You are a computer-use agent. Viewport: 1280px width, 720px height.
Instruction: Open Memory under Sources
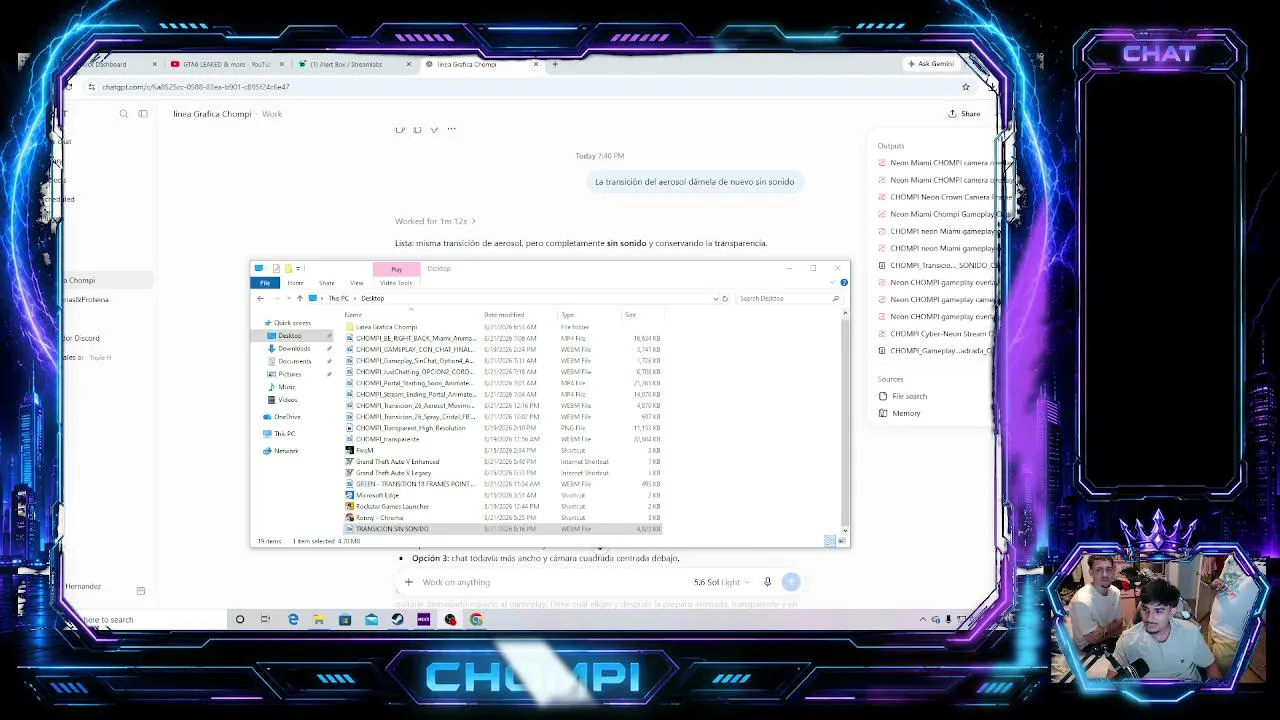pyautogui.click(x=900, y=413)
